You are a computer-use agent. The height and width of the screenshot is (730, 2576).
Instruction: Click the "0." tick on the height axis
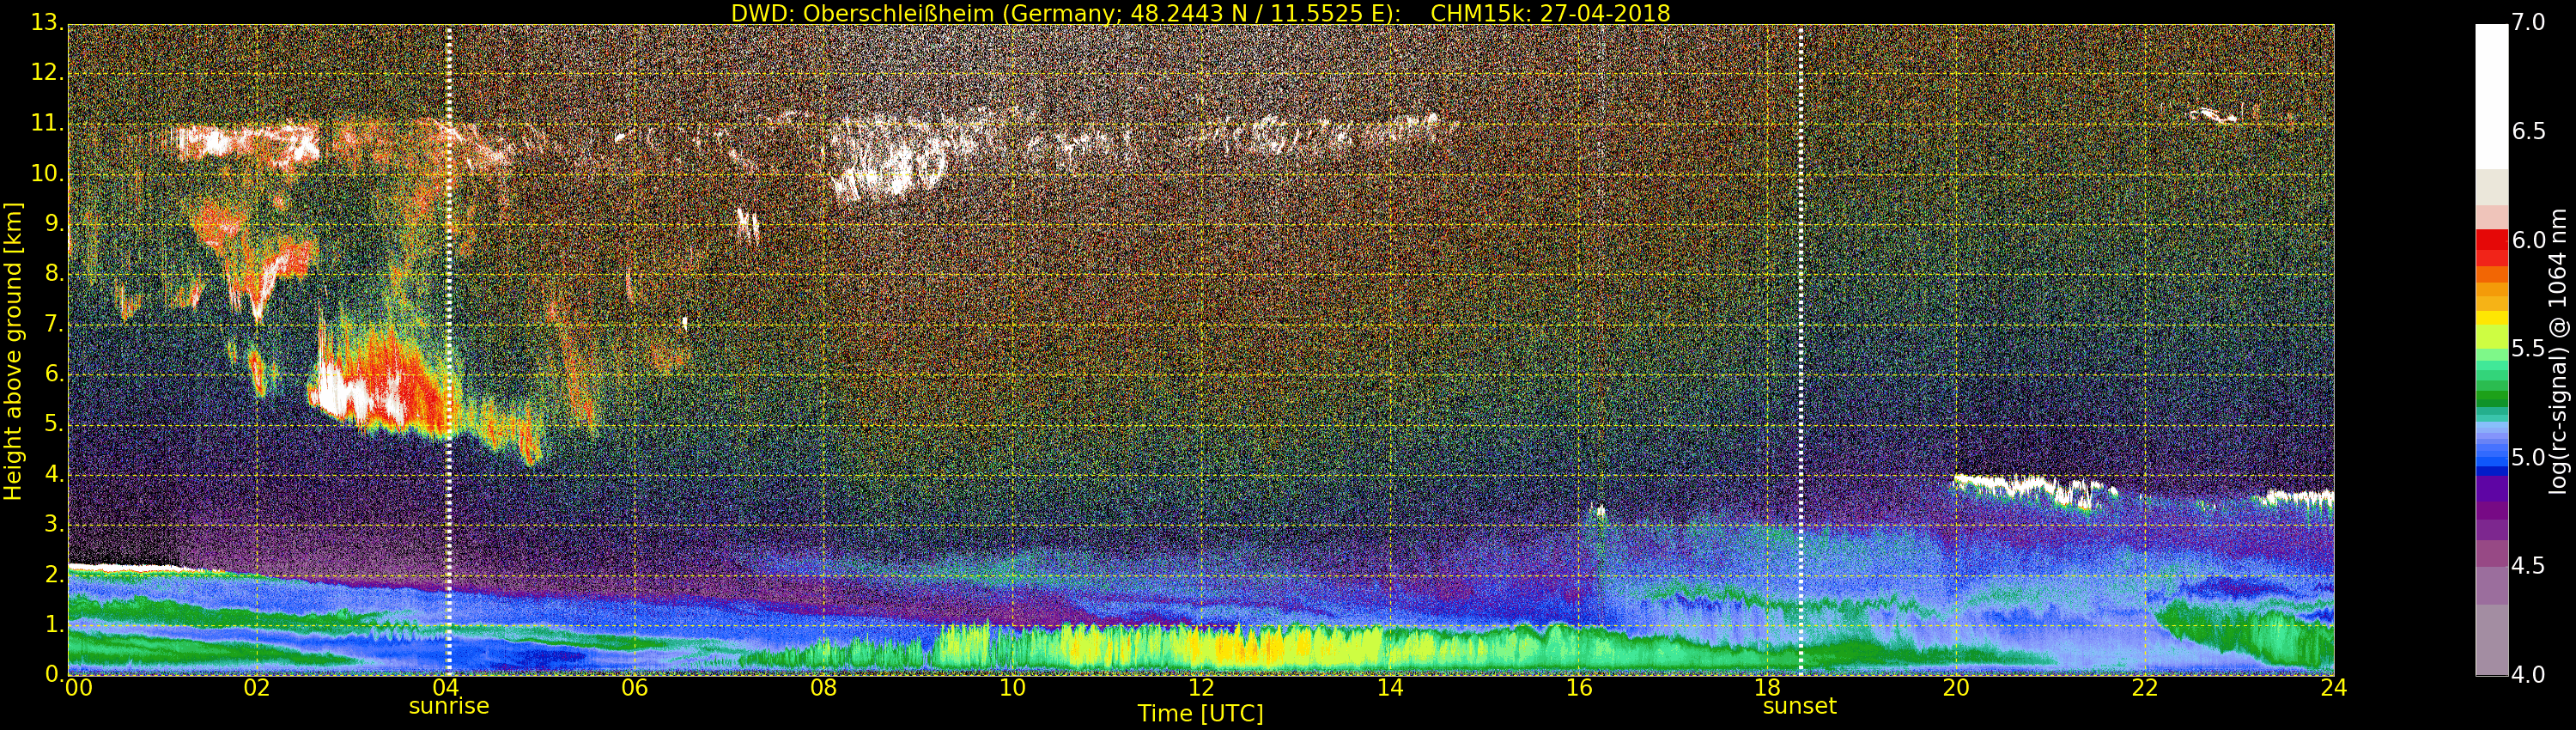(54, 675)
